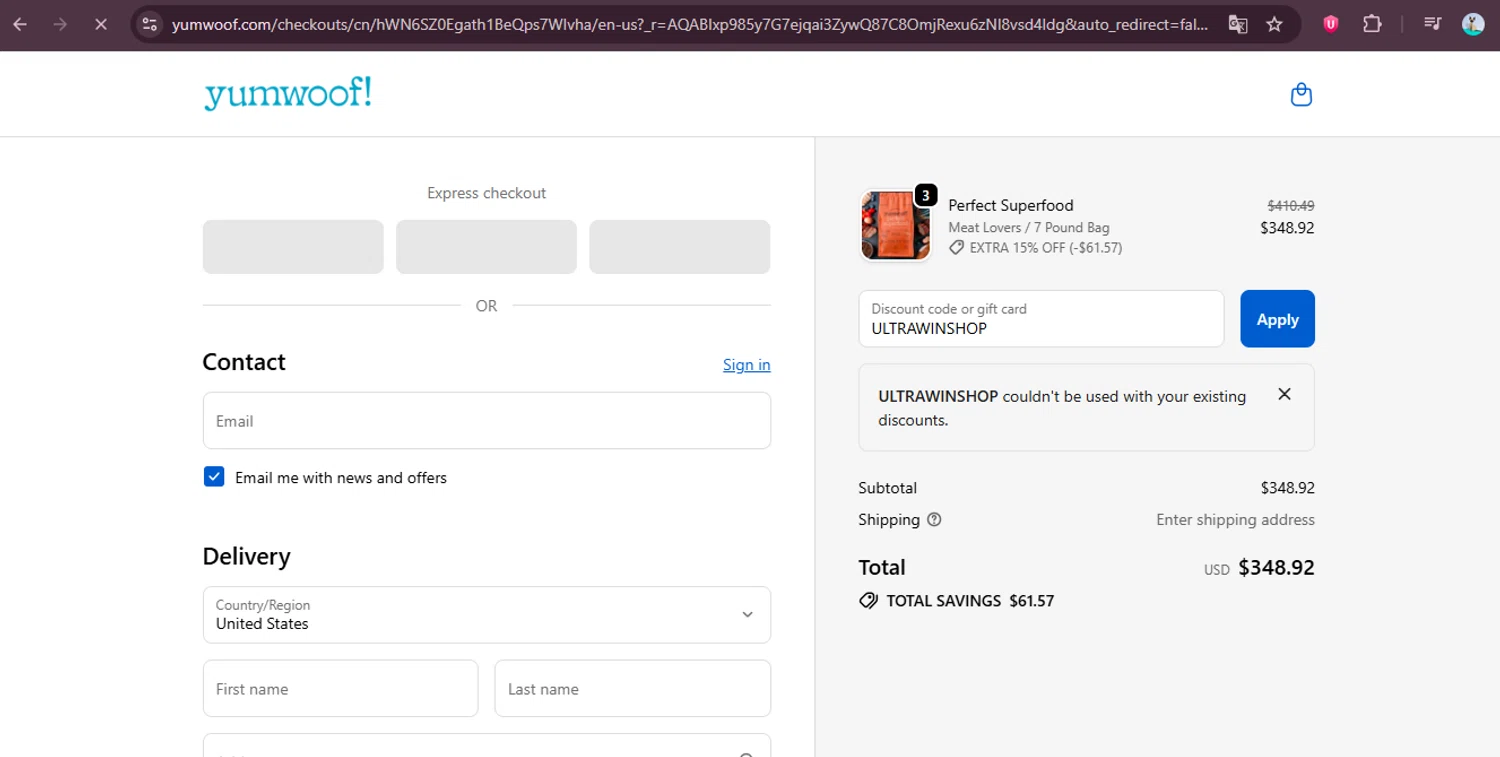Image resolution: width=1500 pixels, height=757 pixels.
Task: Click the Delivery section heading
Action: pyautogui.click(x=246, y=556)
